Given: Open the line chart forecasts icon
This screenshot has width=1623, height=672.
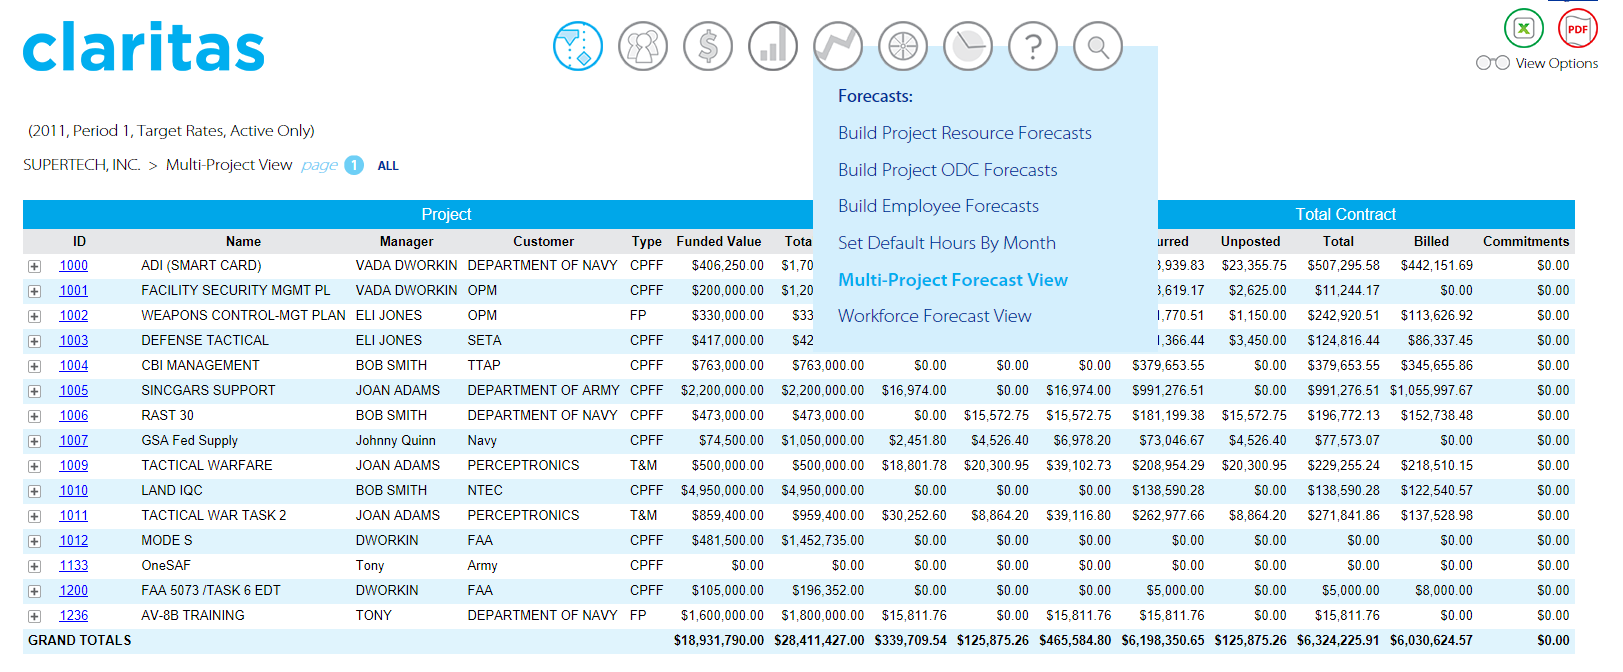Looking at the screenshot, I should coord(838,46).
